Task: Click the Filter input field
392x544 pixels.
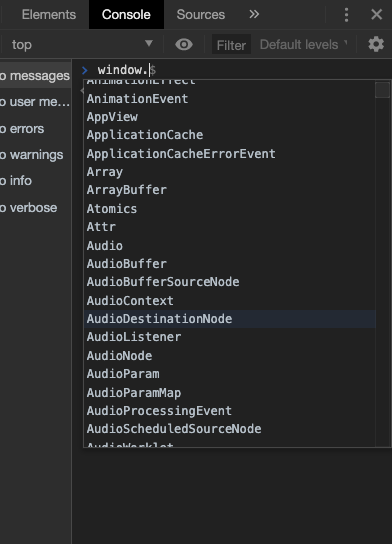Action: 231,45
